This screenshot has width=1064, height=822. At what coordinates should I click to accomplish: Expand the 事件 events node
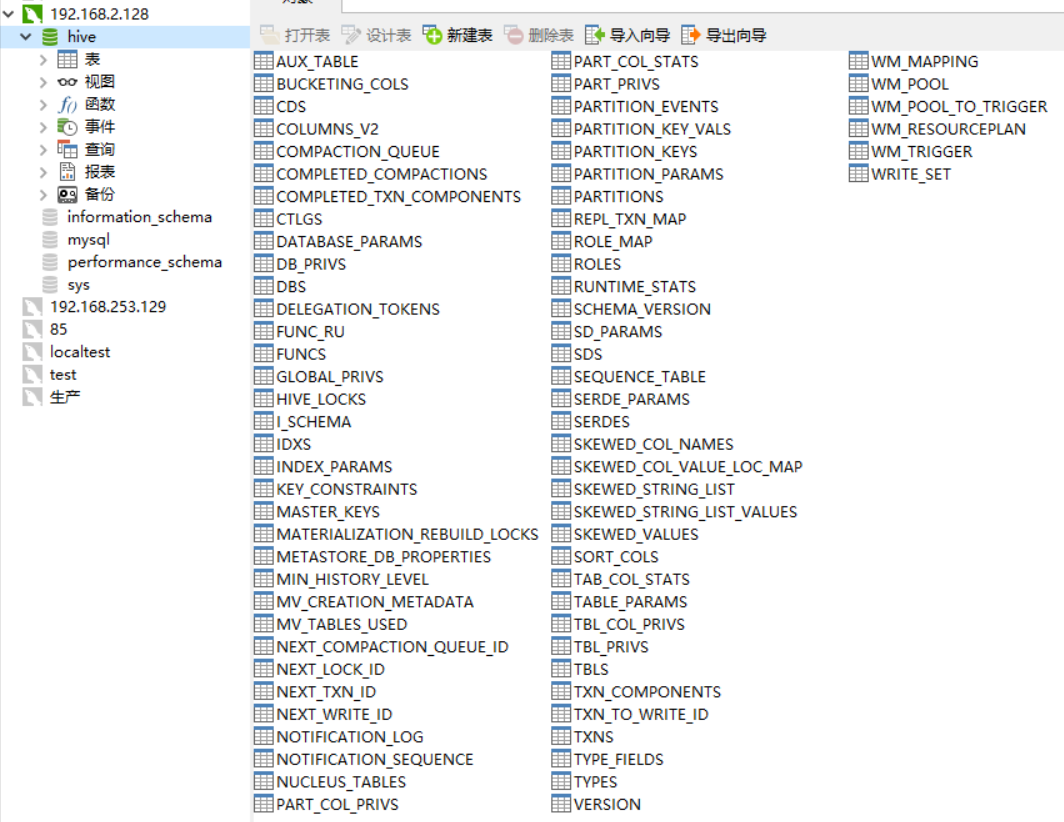[43, 127]
